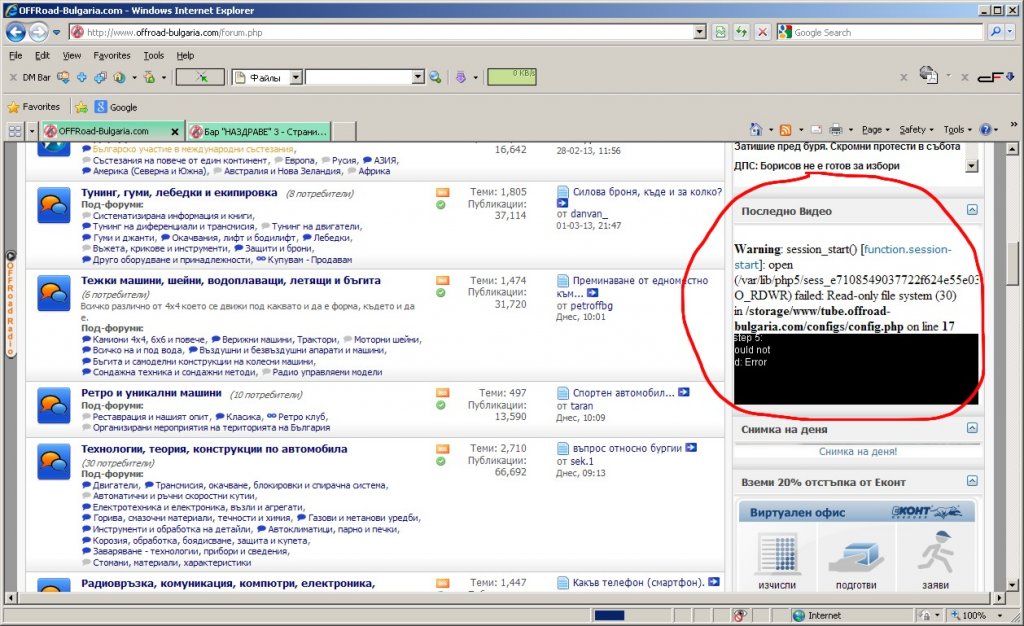
Task: Open the Google shortcut in the Favorites bar
Action: point(116,107)
